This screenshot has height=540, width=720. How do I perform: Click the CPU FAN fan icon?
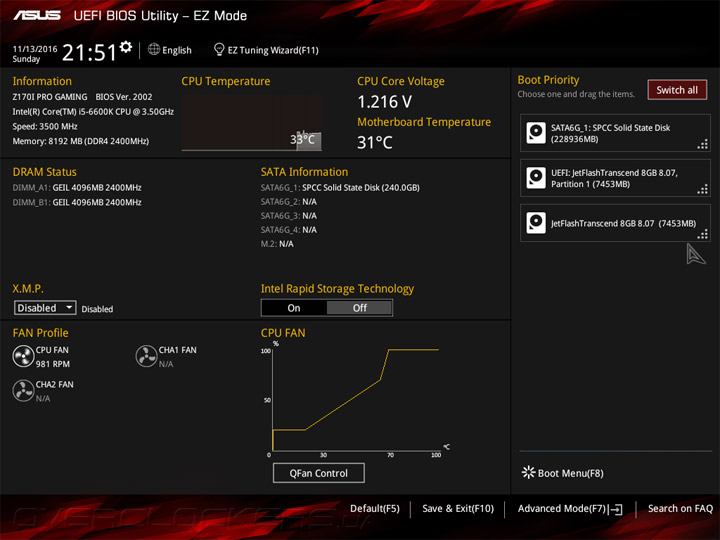click(x=23, y=356)
